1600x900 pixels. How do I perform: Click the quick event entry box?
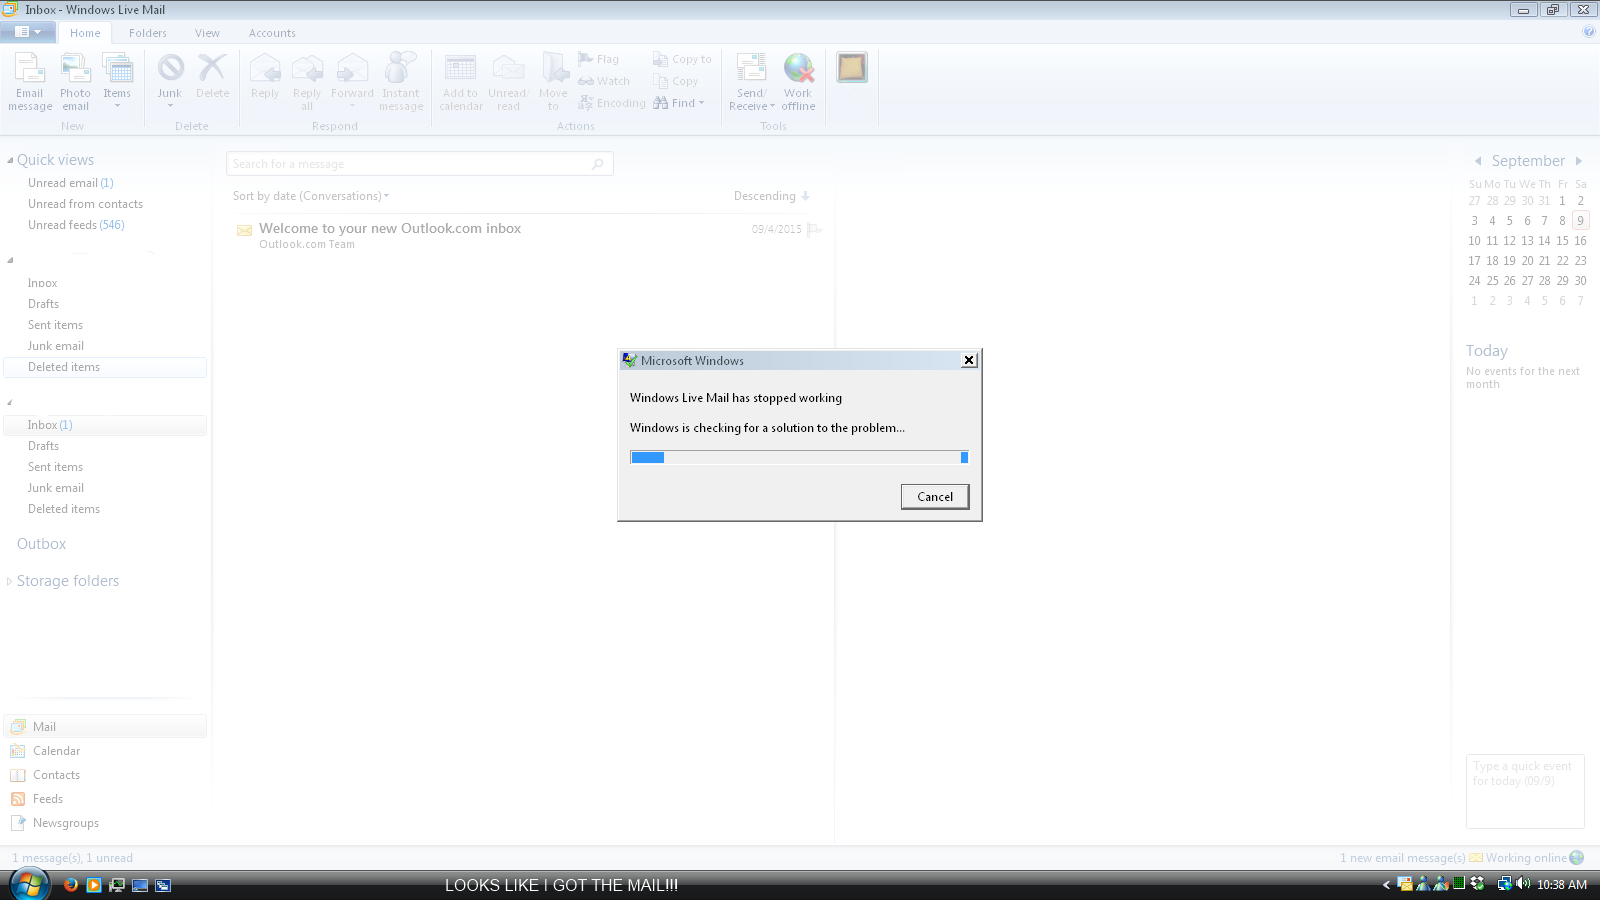pos(1525,791)
